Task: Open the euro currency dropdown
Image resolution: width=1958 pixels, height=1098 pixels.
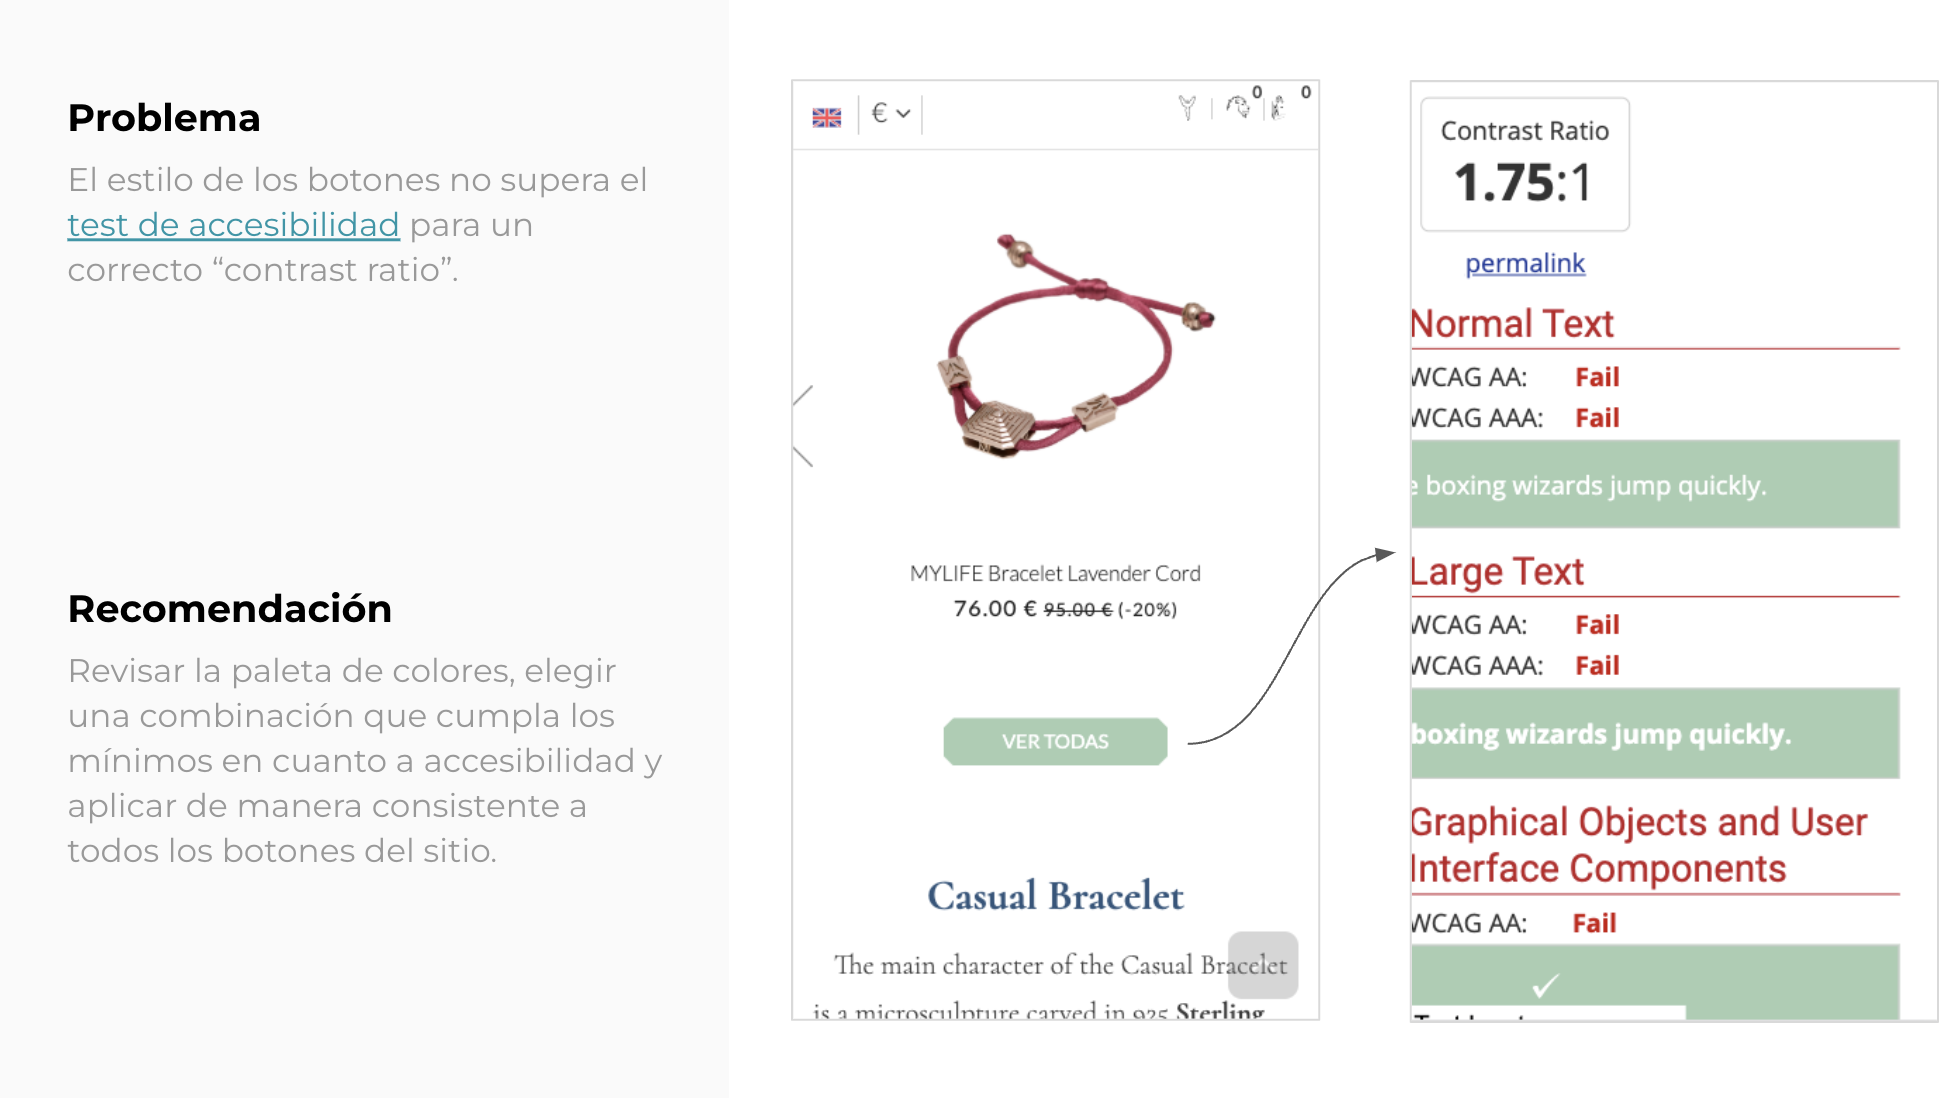Action: pos(890,113)
